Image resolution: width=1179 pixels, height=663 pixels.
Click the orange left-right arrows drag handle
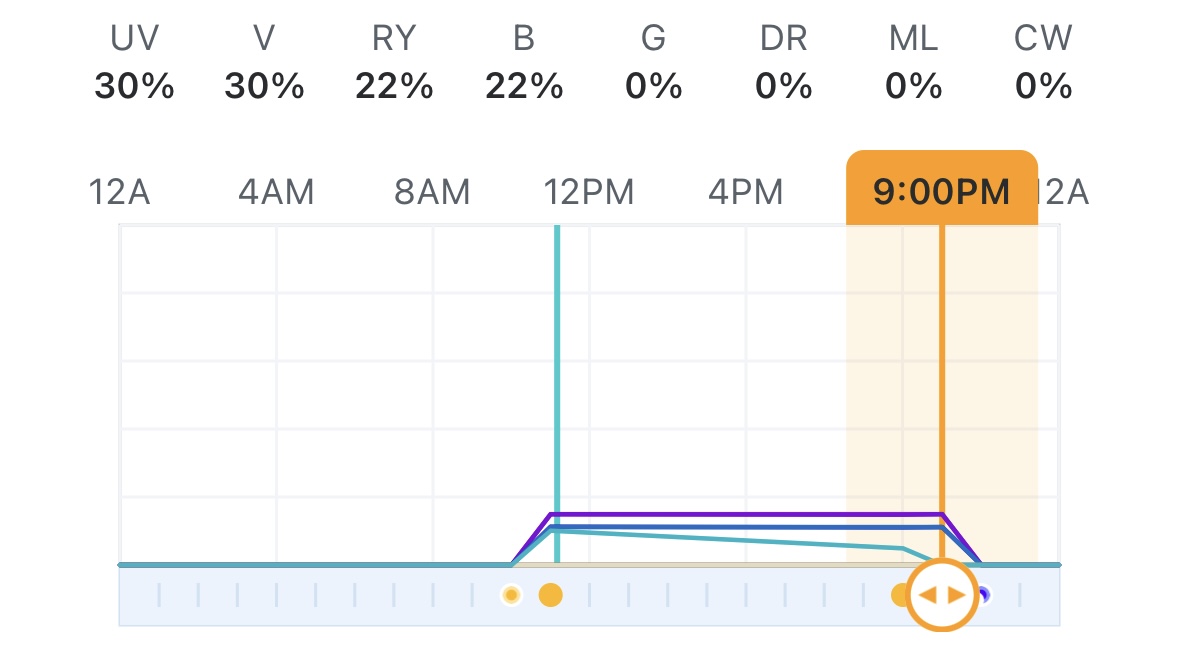[941, 595]
